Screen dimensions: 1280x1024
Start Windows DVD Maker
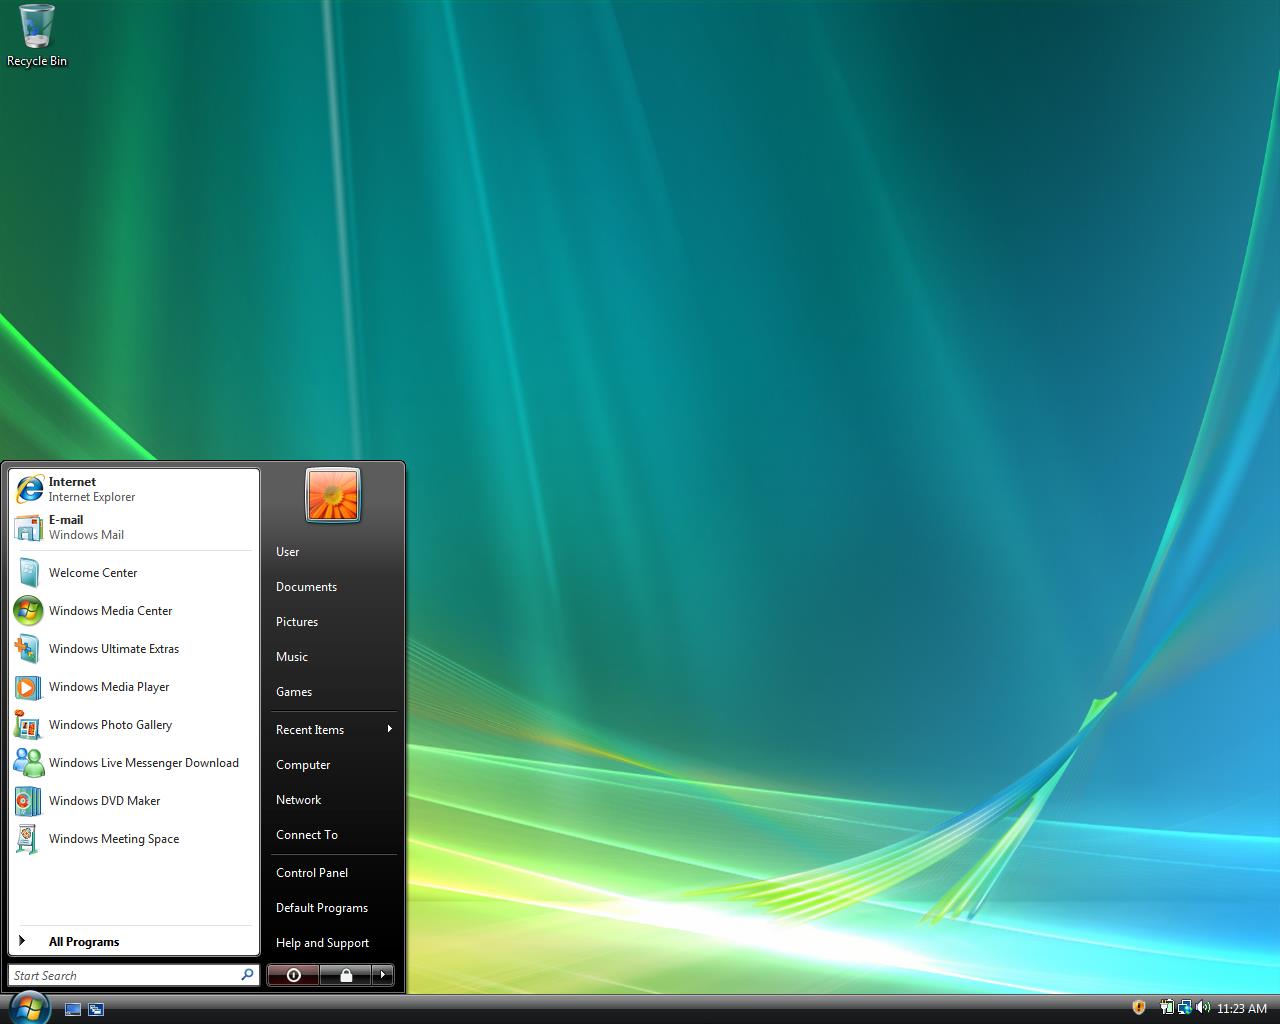[x=104, y=801]
